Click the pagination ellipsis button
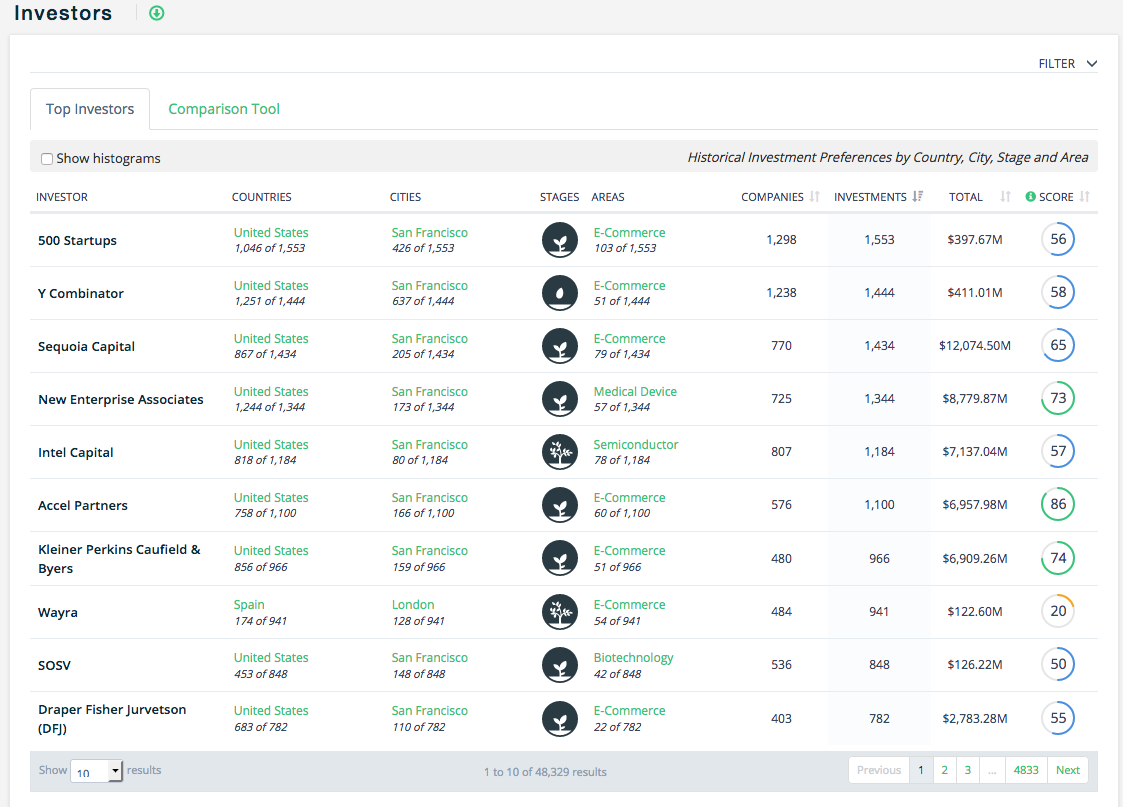 coord(992,770)
